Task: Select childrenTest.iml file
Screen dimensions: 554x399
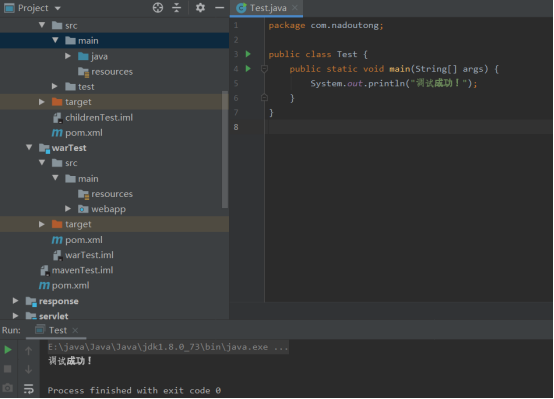Action: (93, 117)
